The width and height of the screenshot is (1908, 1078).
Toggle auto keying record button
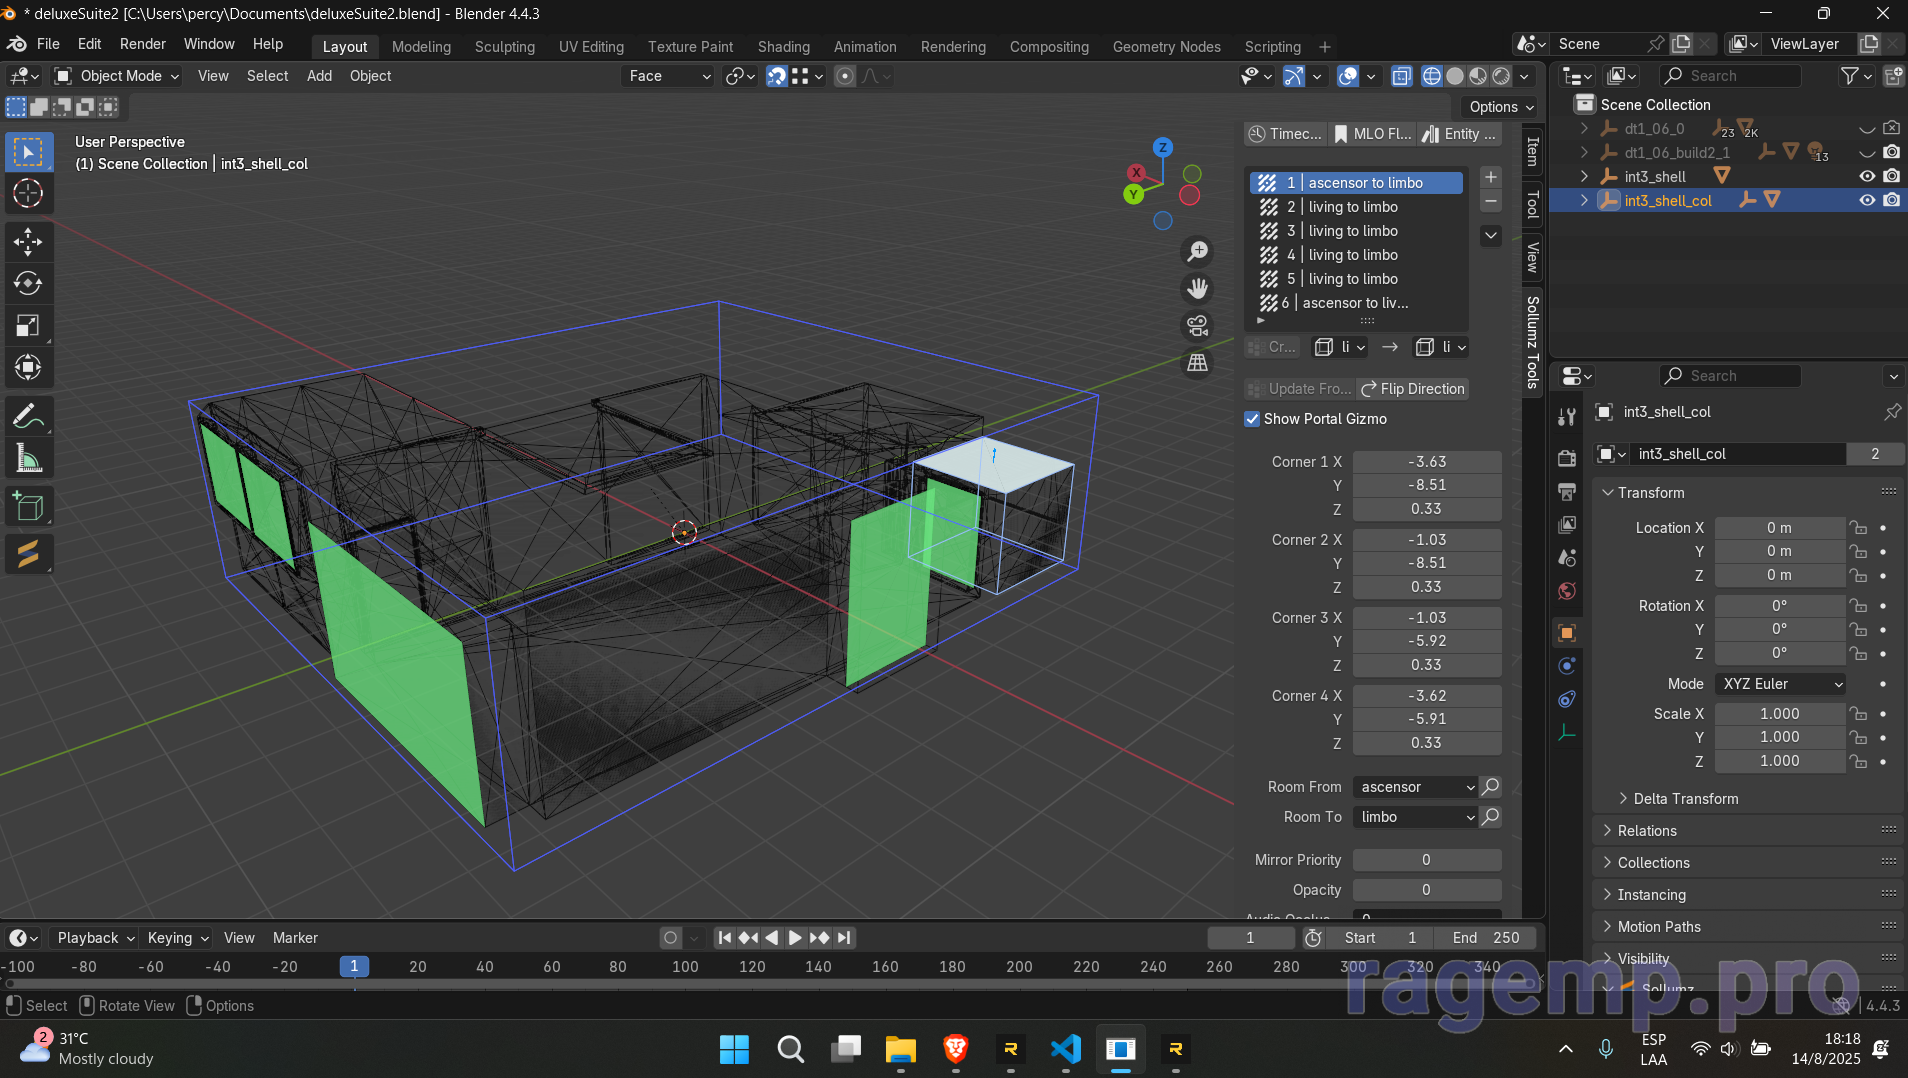(670, 938)
